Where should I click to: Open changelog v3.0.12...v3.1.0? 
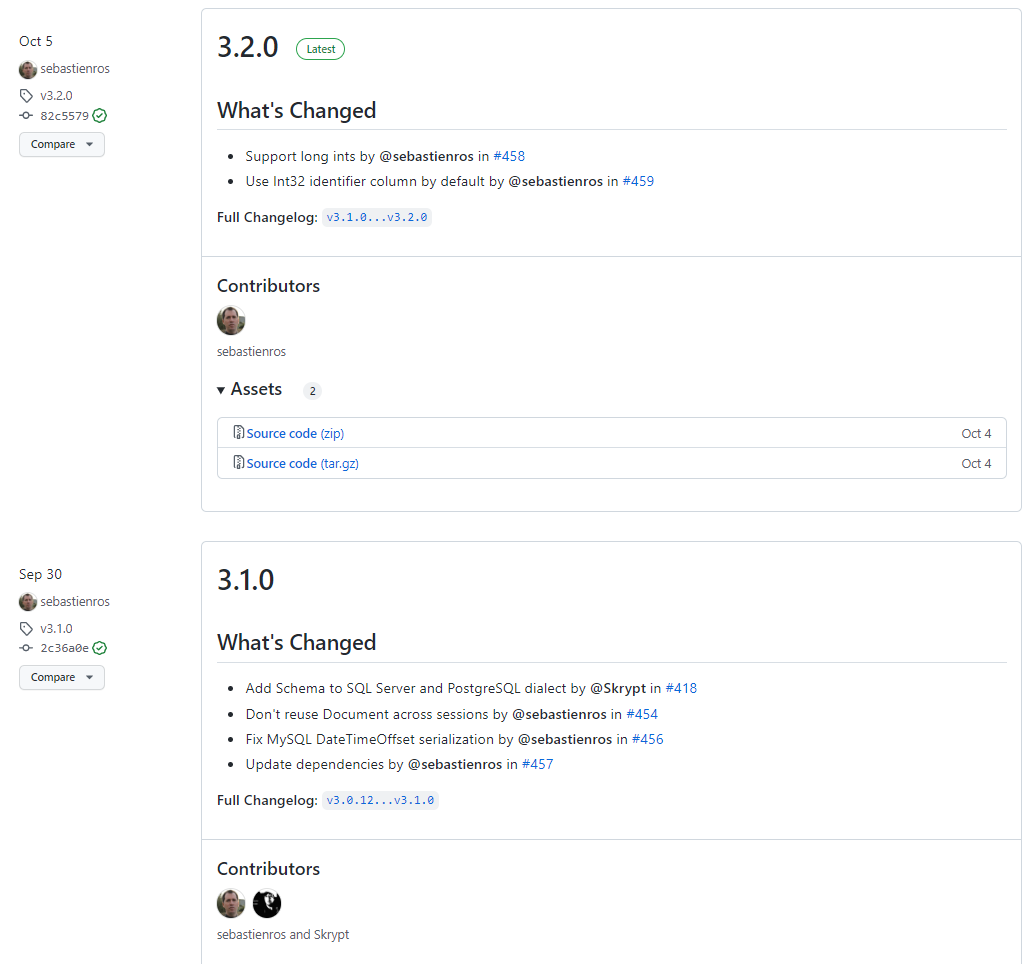coord(380,801)
